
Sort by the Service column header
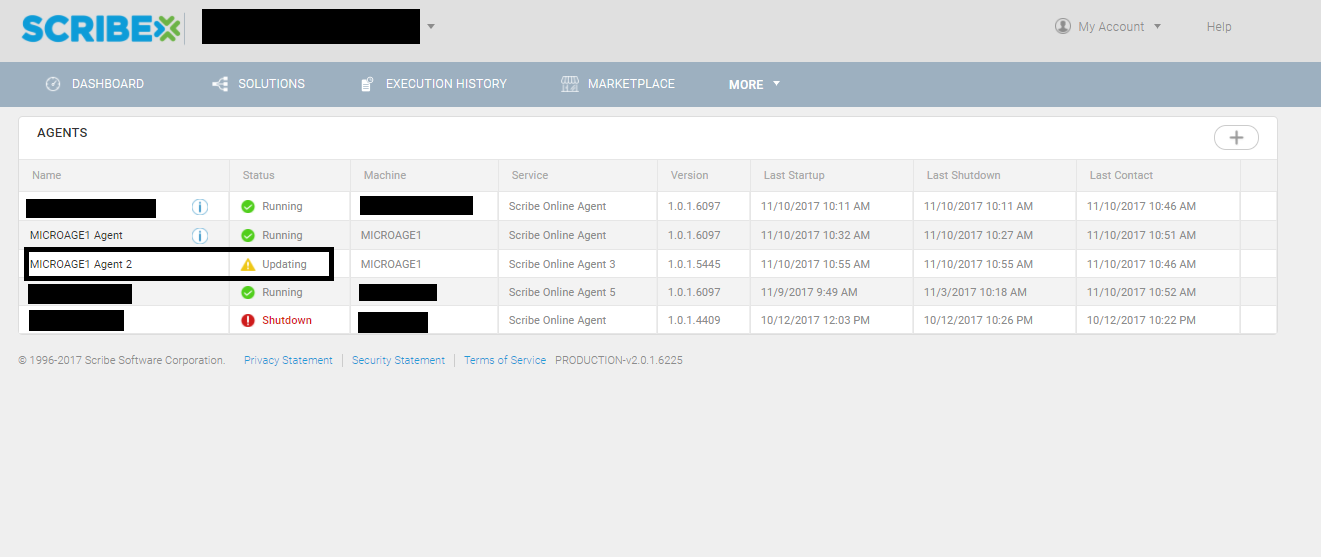pos(530,175)
